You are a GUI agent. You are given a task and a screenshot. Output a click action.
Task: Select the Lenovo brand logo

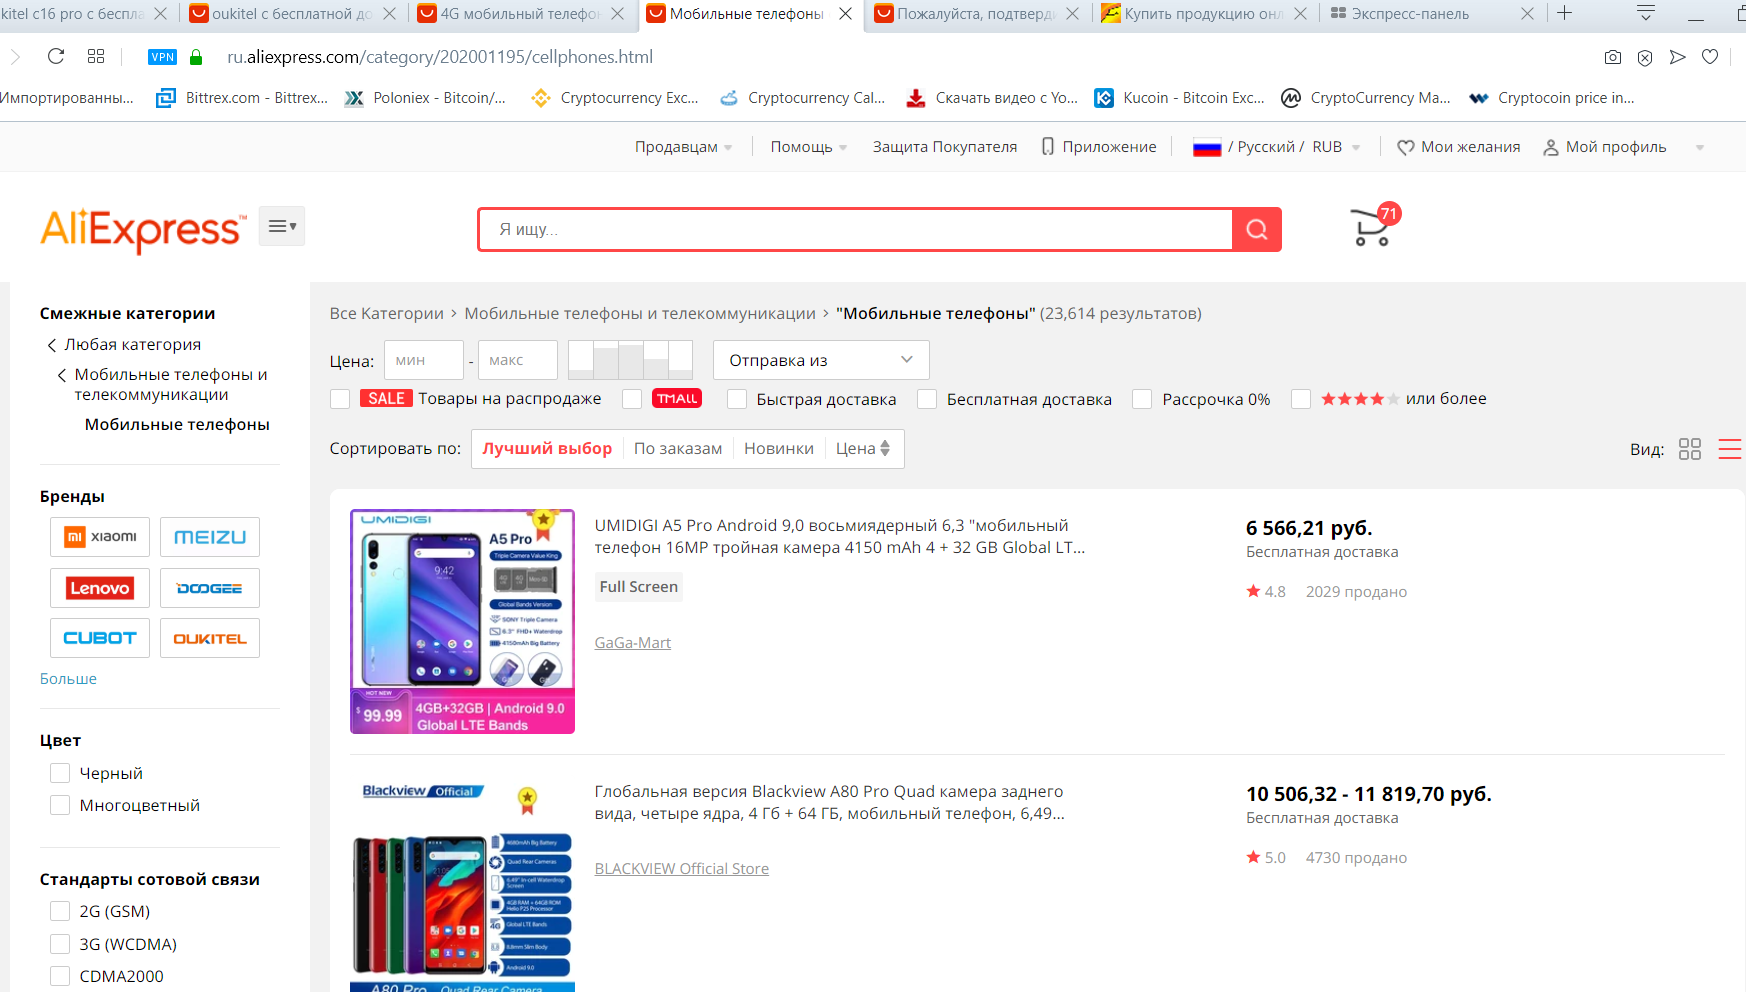point(100,588)
